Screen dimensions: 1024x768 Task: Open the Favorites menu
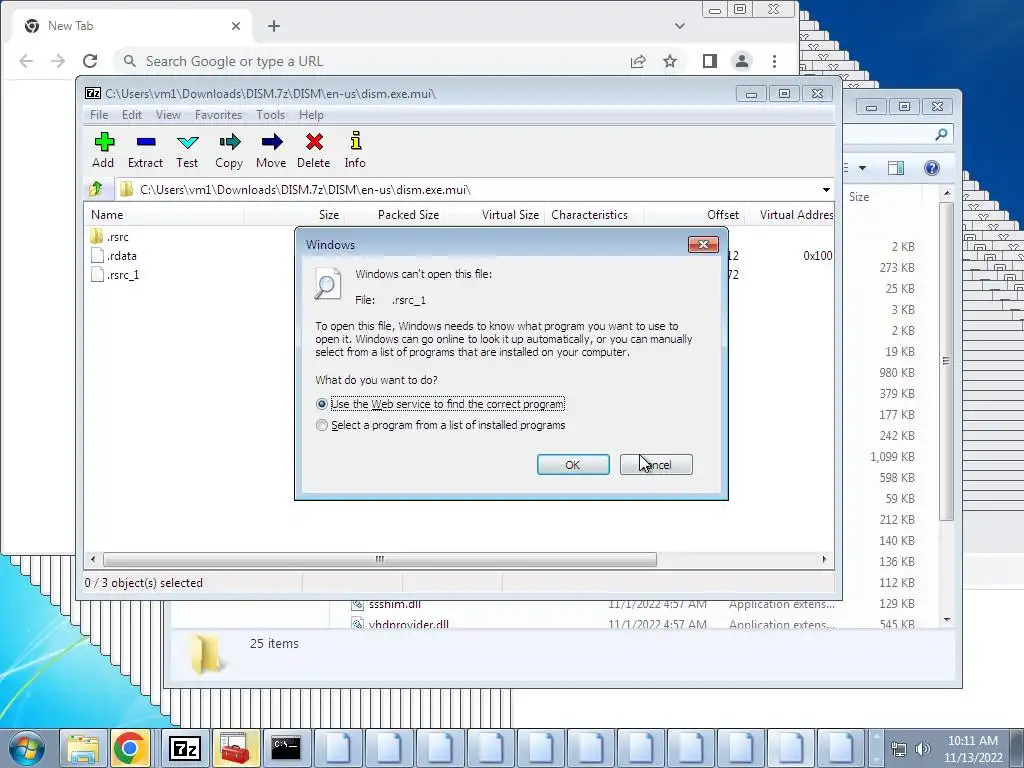point(218,115)
